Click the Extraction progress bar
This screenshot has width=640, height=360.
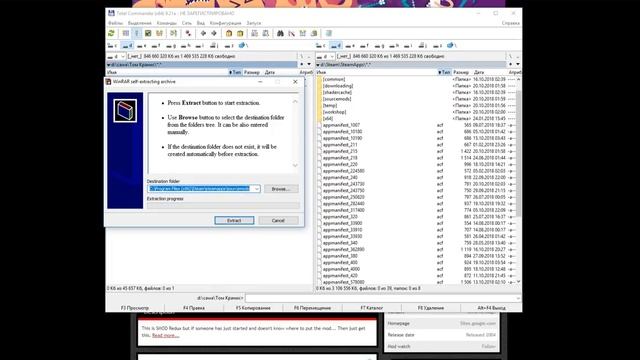(223, 206)
